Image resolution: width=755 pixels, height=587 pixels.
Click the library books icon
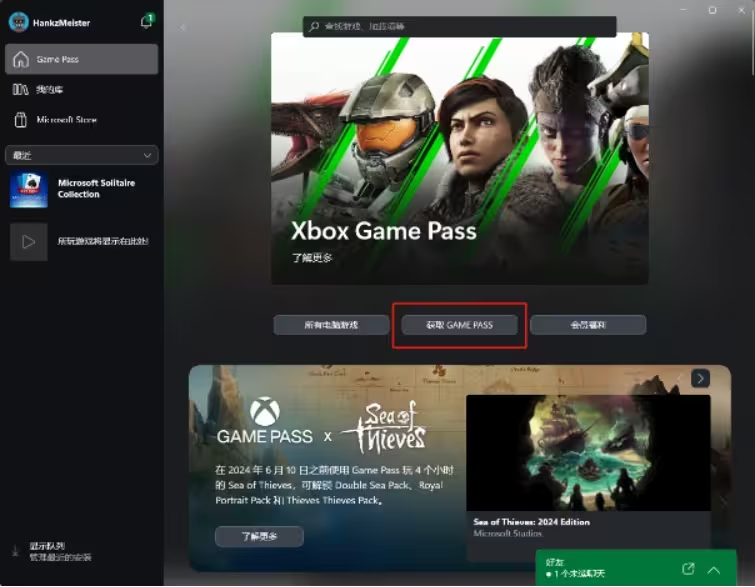click(x=21, y=90)
